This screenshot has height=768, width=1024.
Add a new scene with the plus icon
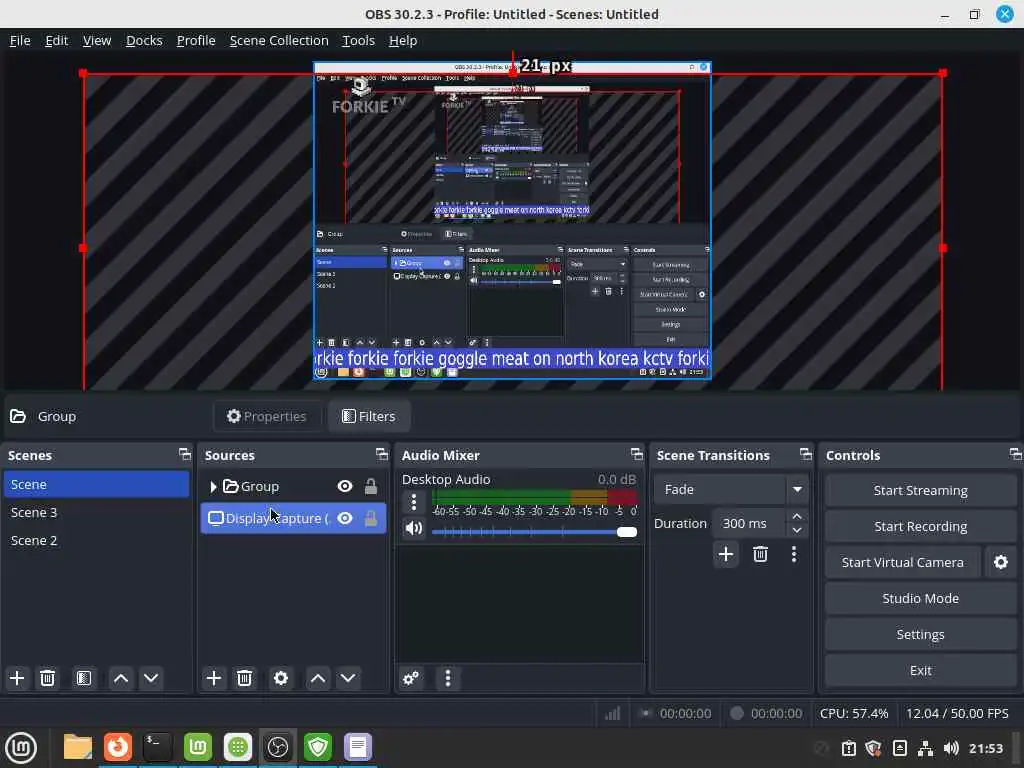pyautogui.click(x=17, y=678)
